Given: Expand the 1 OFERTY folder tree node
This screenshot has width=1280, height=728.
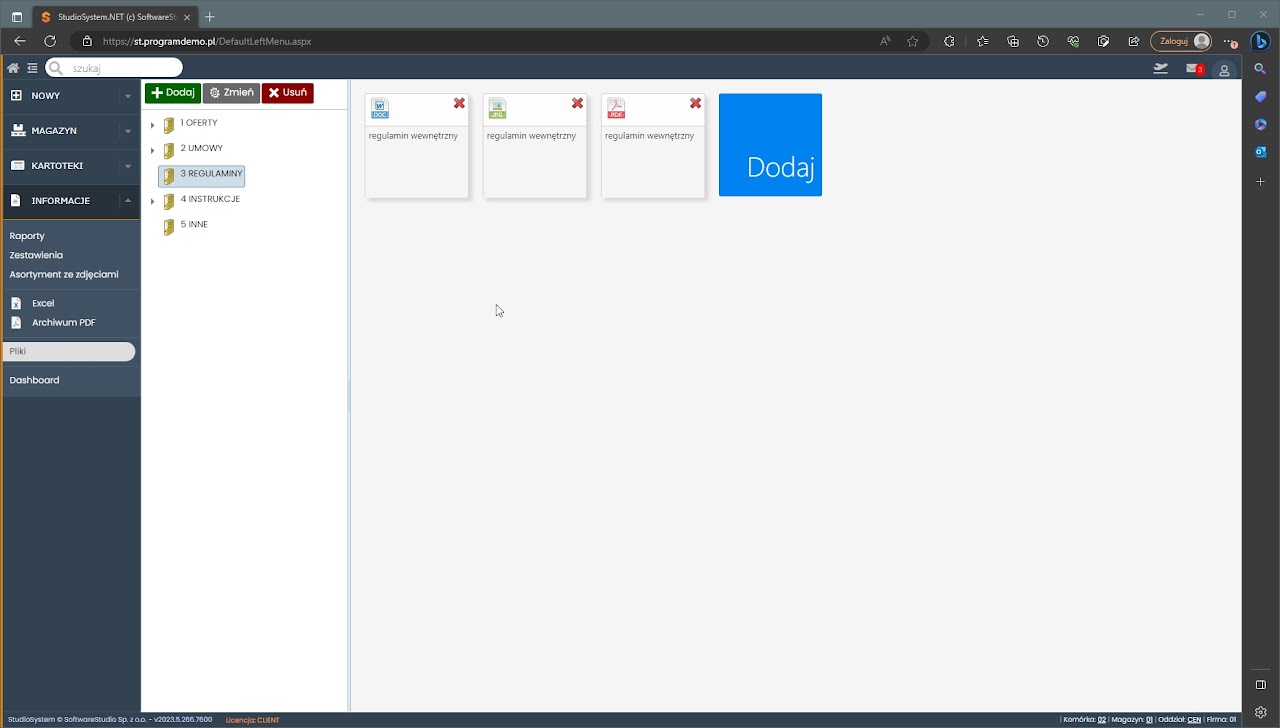Looking at the screenshot, I should (152, 125).
